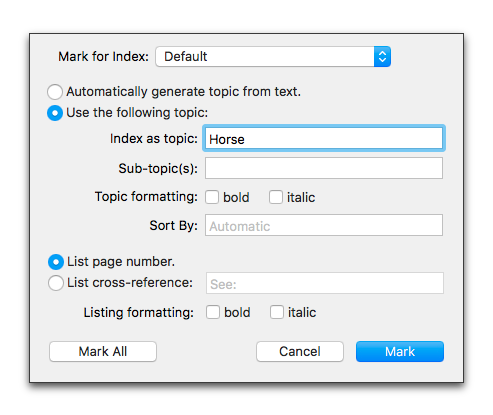Click the Sort By label text
The width and height of the screenshot is (493, 415).
pos(173,226)
